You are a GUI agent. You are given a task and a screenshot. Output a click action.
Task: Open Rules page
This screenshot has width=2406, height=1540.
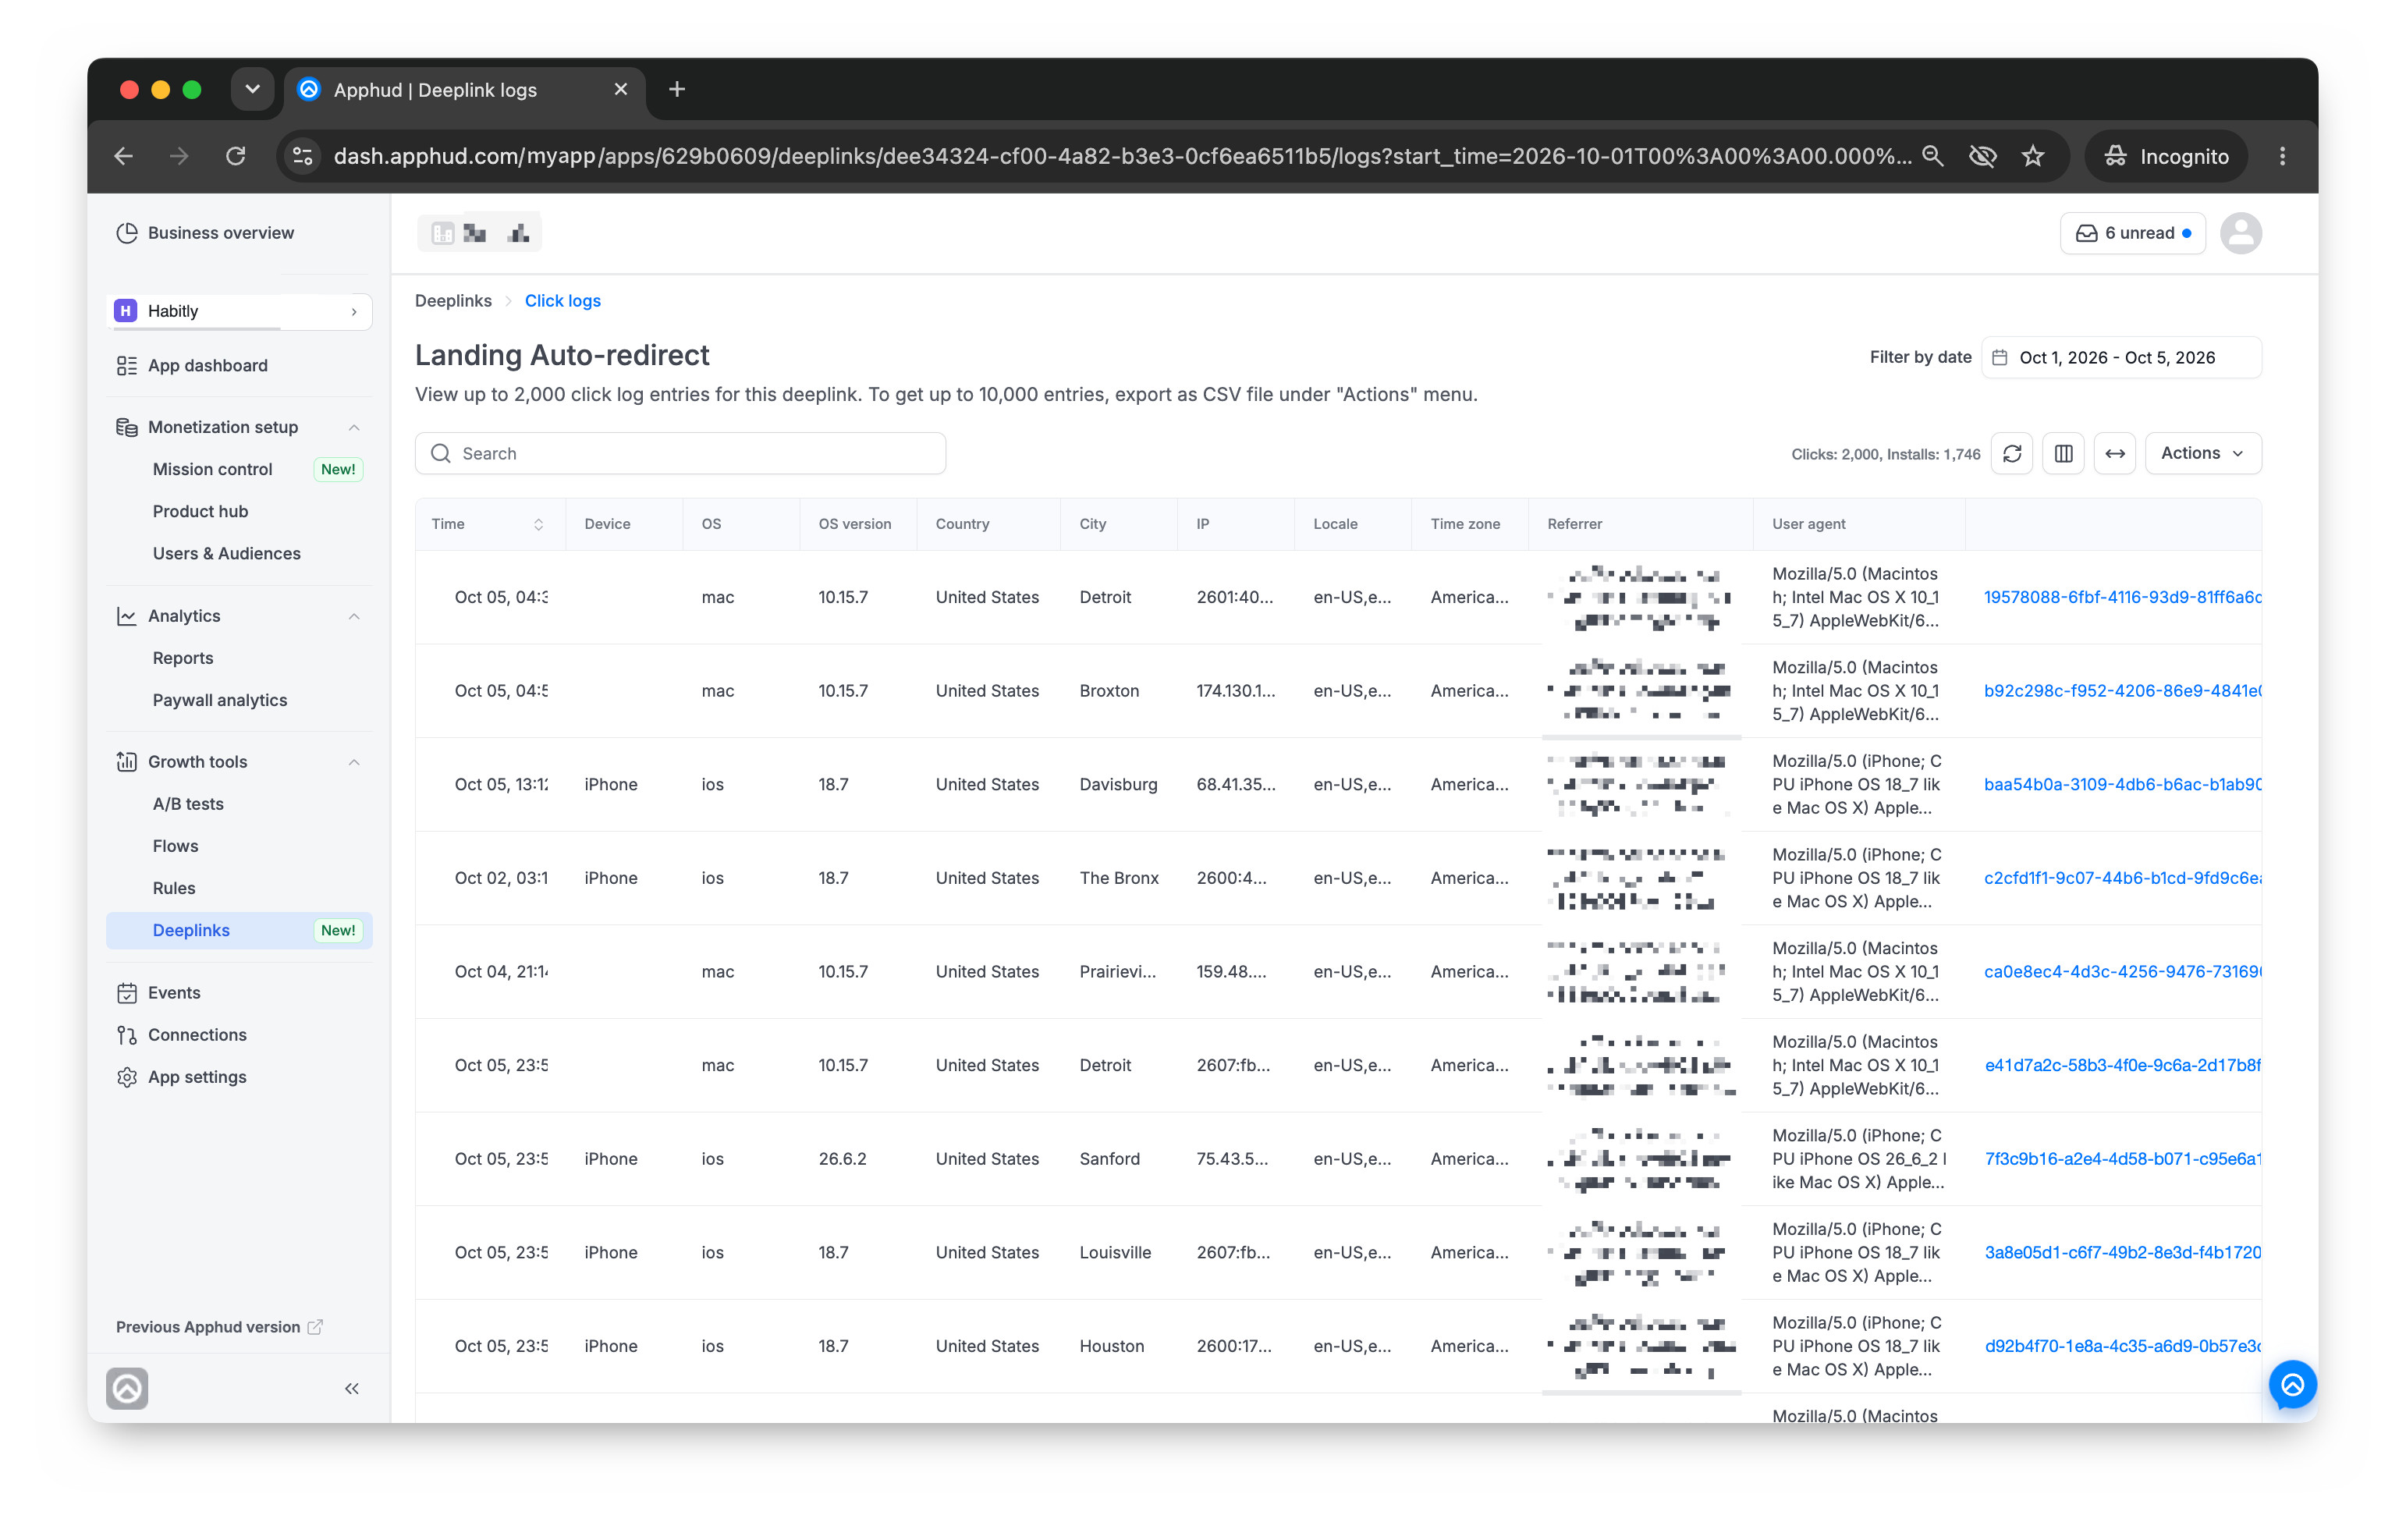[x=174, y=888]
